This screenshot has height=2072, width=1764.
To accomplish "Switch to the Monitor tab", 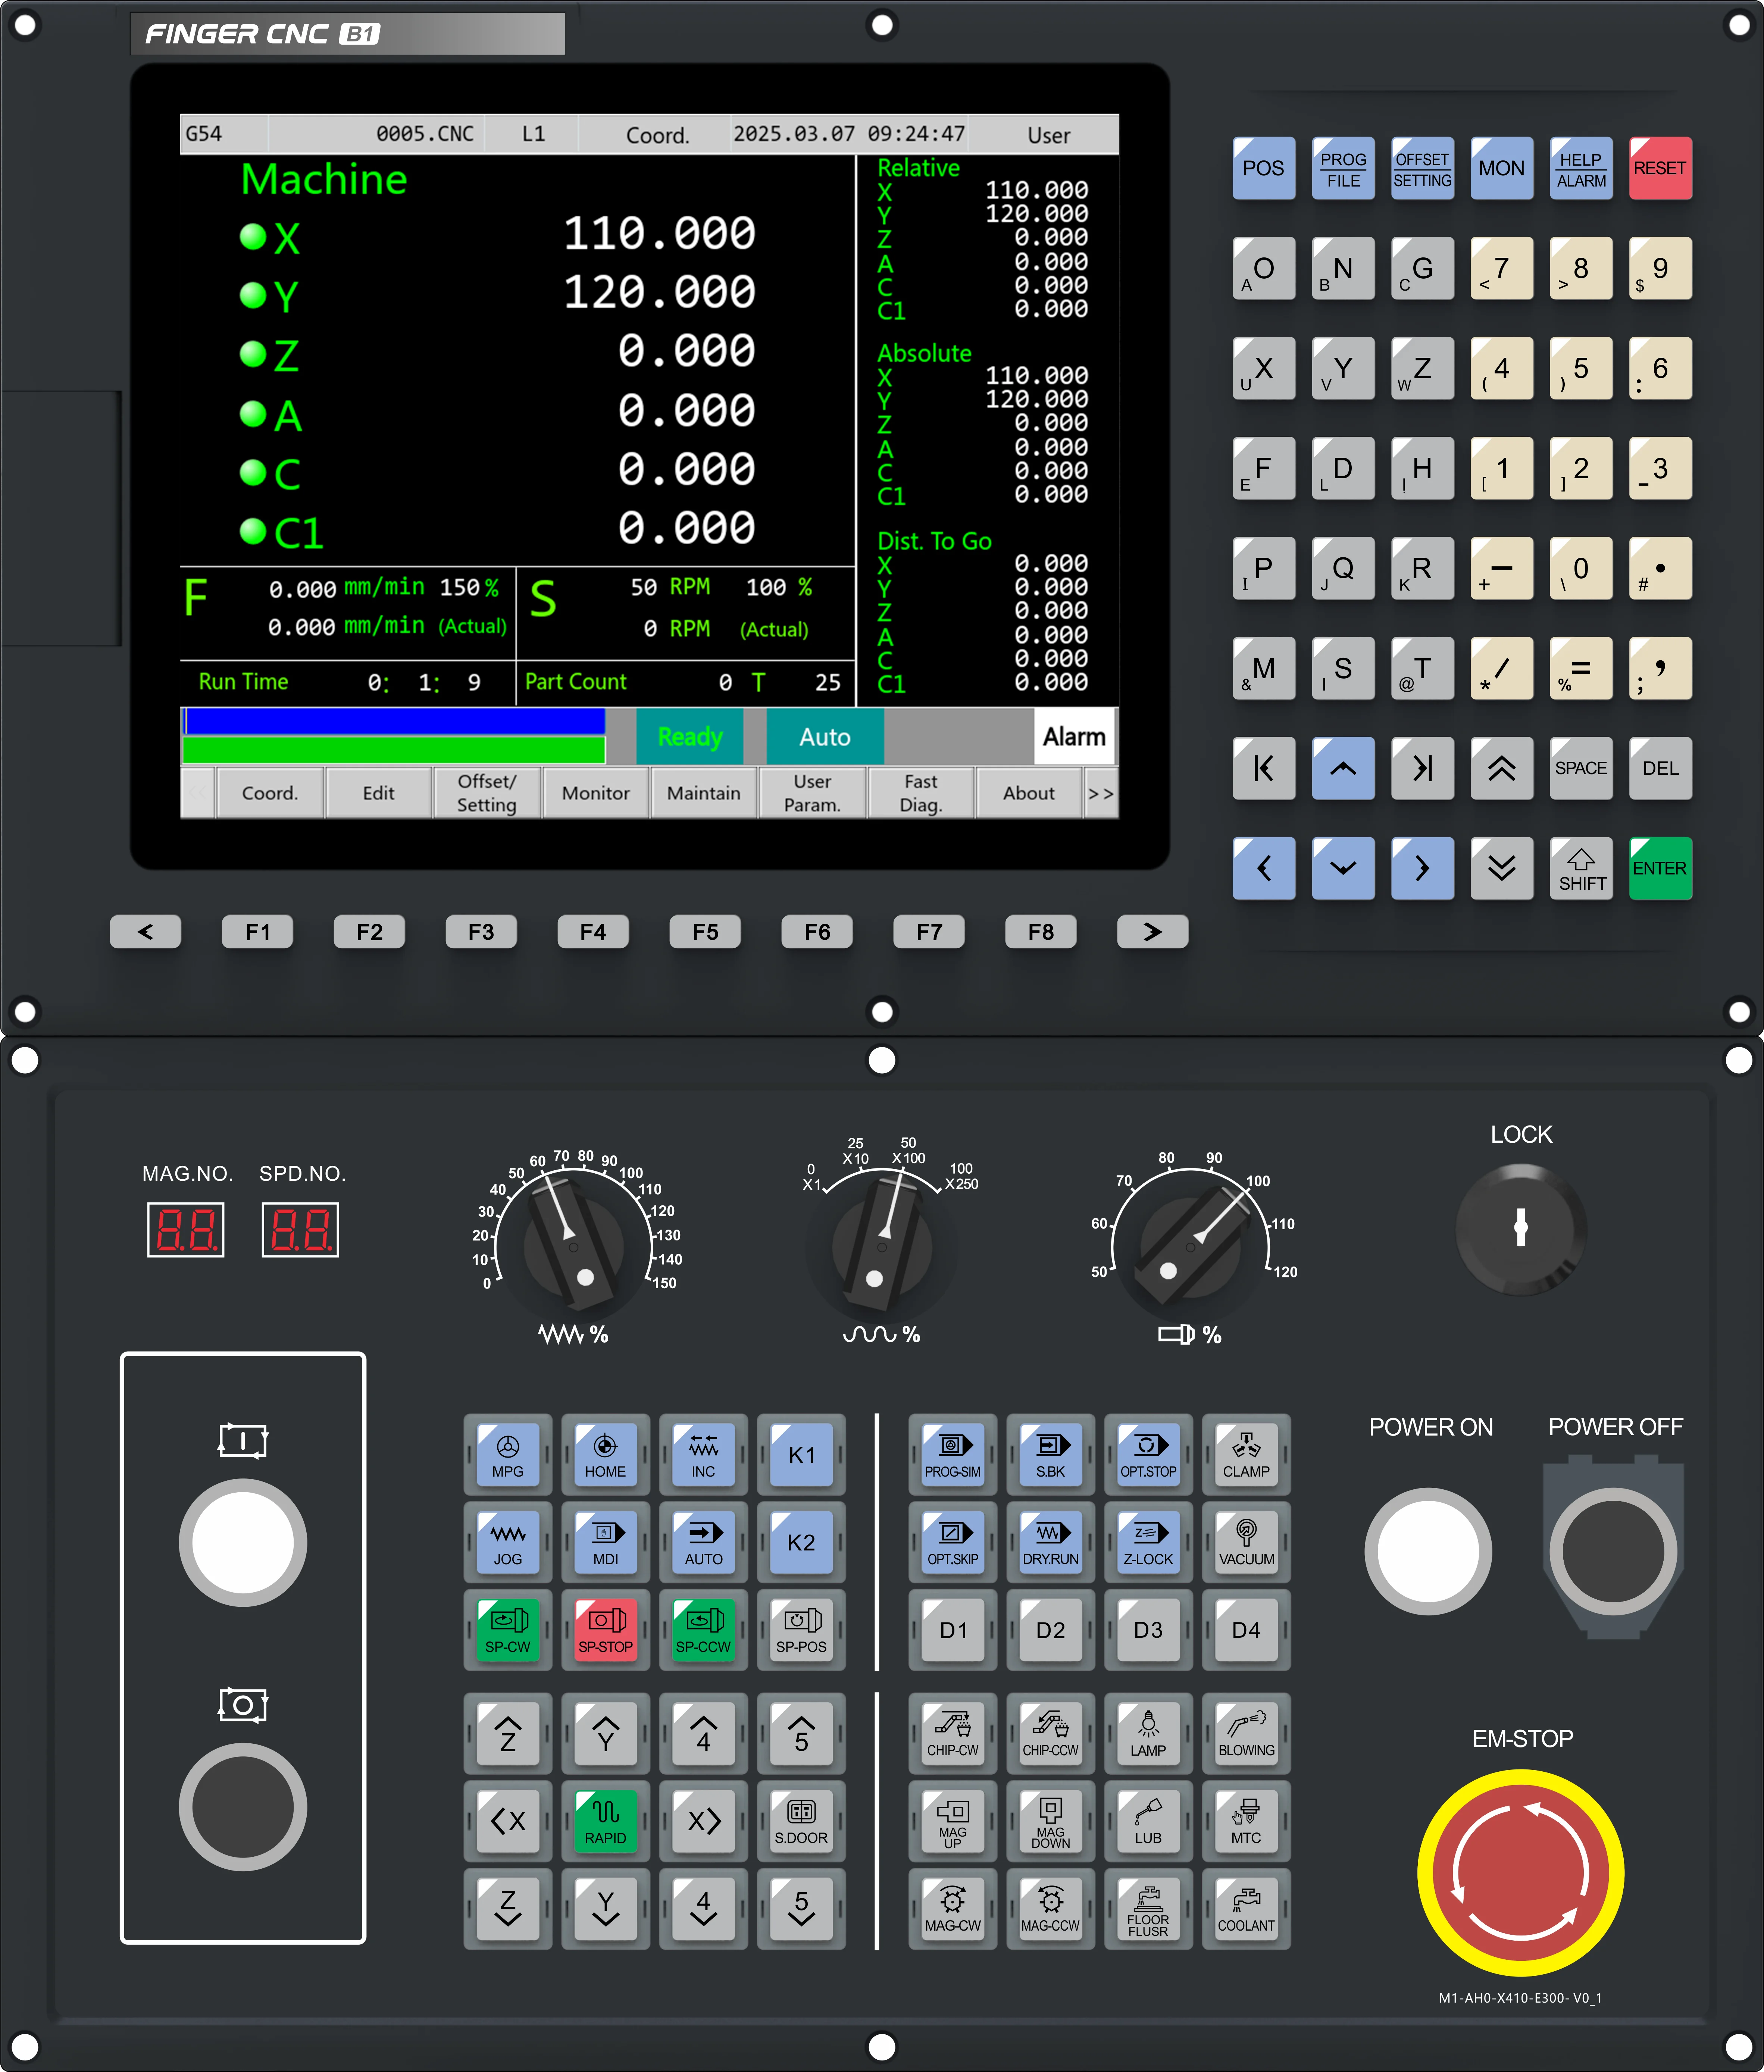I will [596, 793].
